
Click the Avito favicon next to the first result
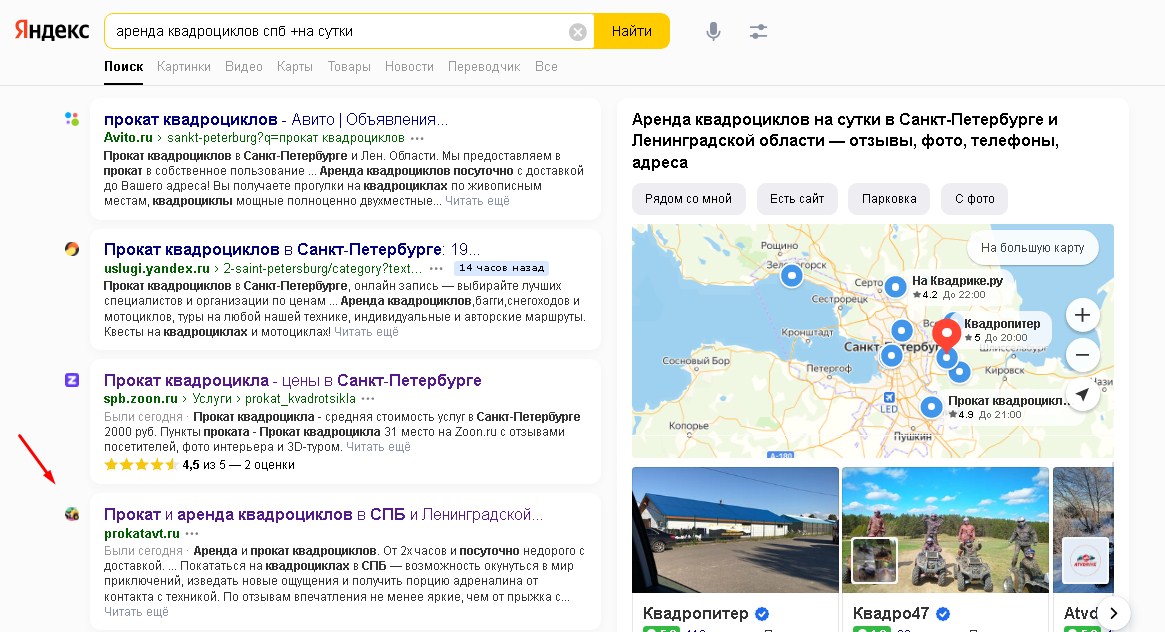click(x=71, y=118)
